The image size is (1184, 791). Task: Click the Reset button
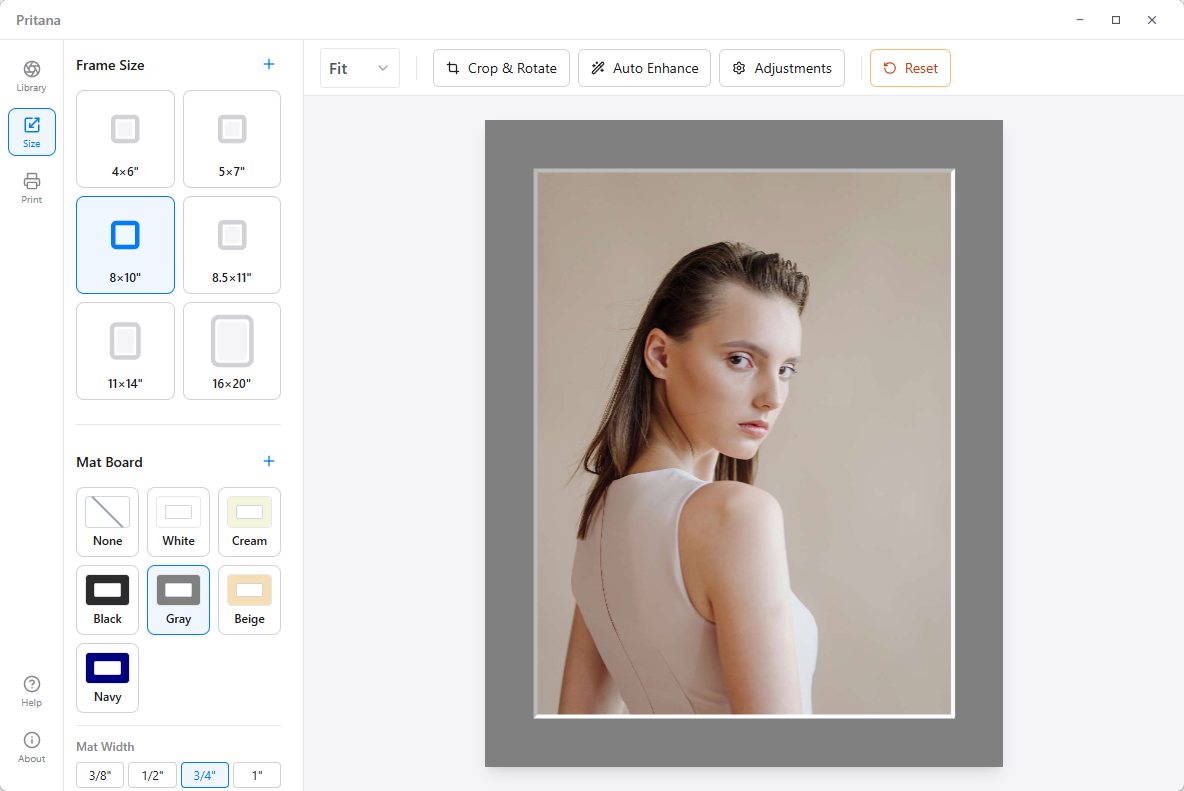pos(910,68)
